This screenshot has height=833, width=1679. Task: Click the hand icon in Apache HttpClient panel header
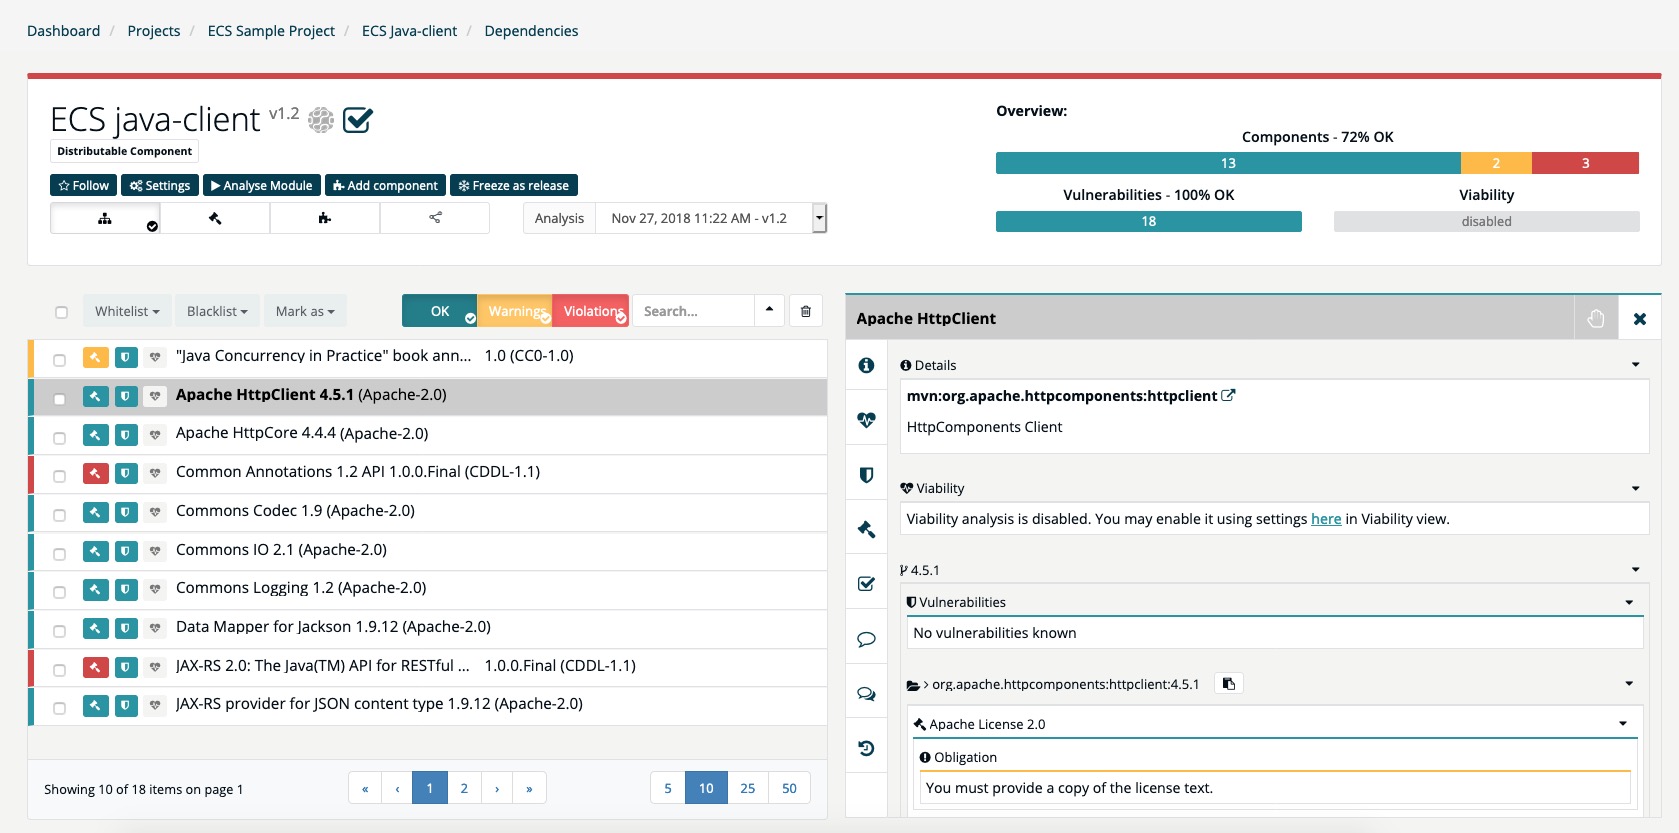1596,318
